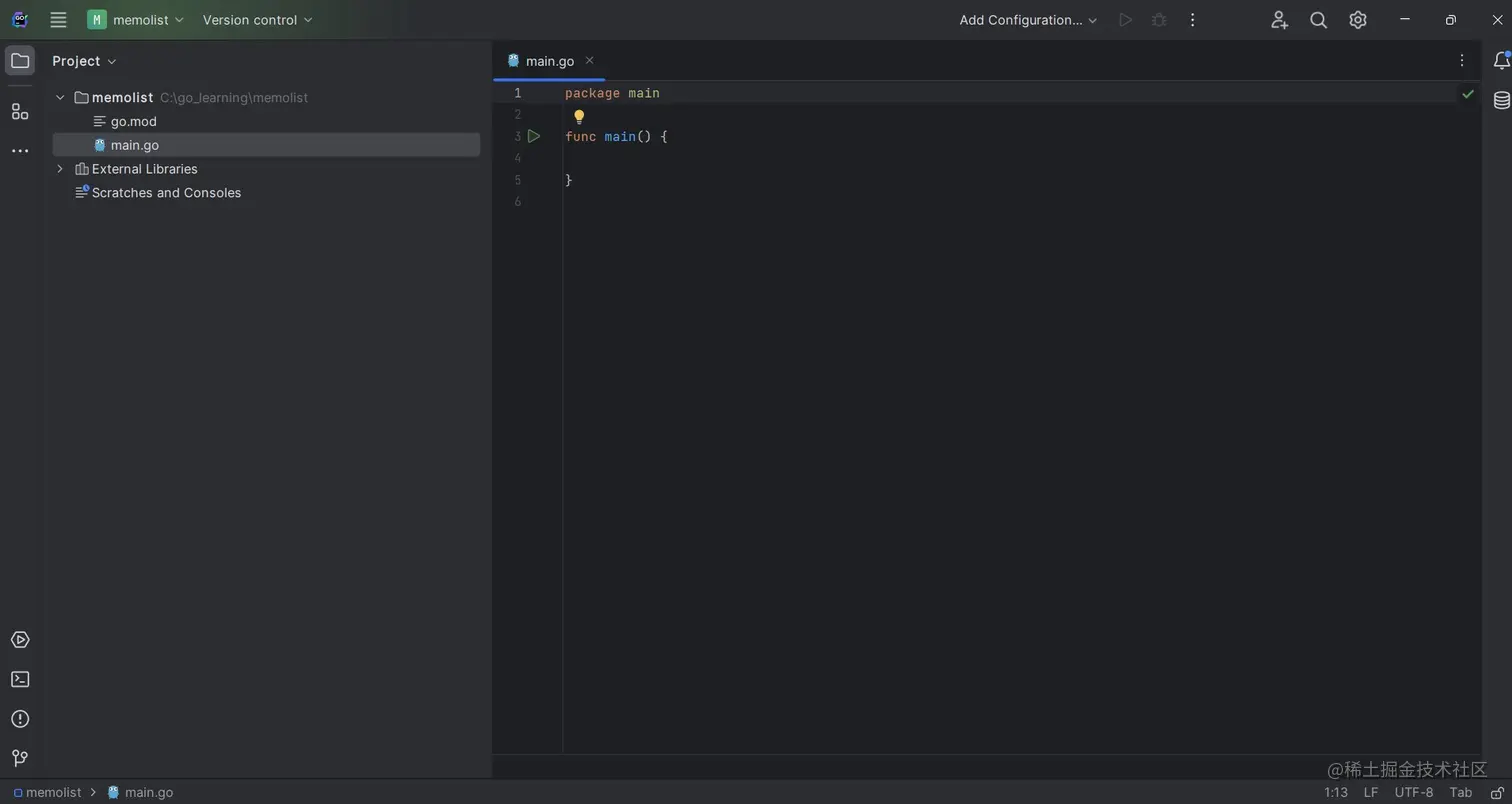Open Code With Me icon

tap(1279, 20)
